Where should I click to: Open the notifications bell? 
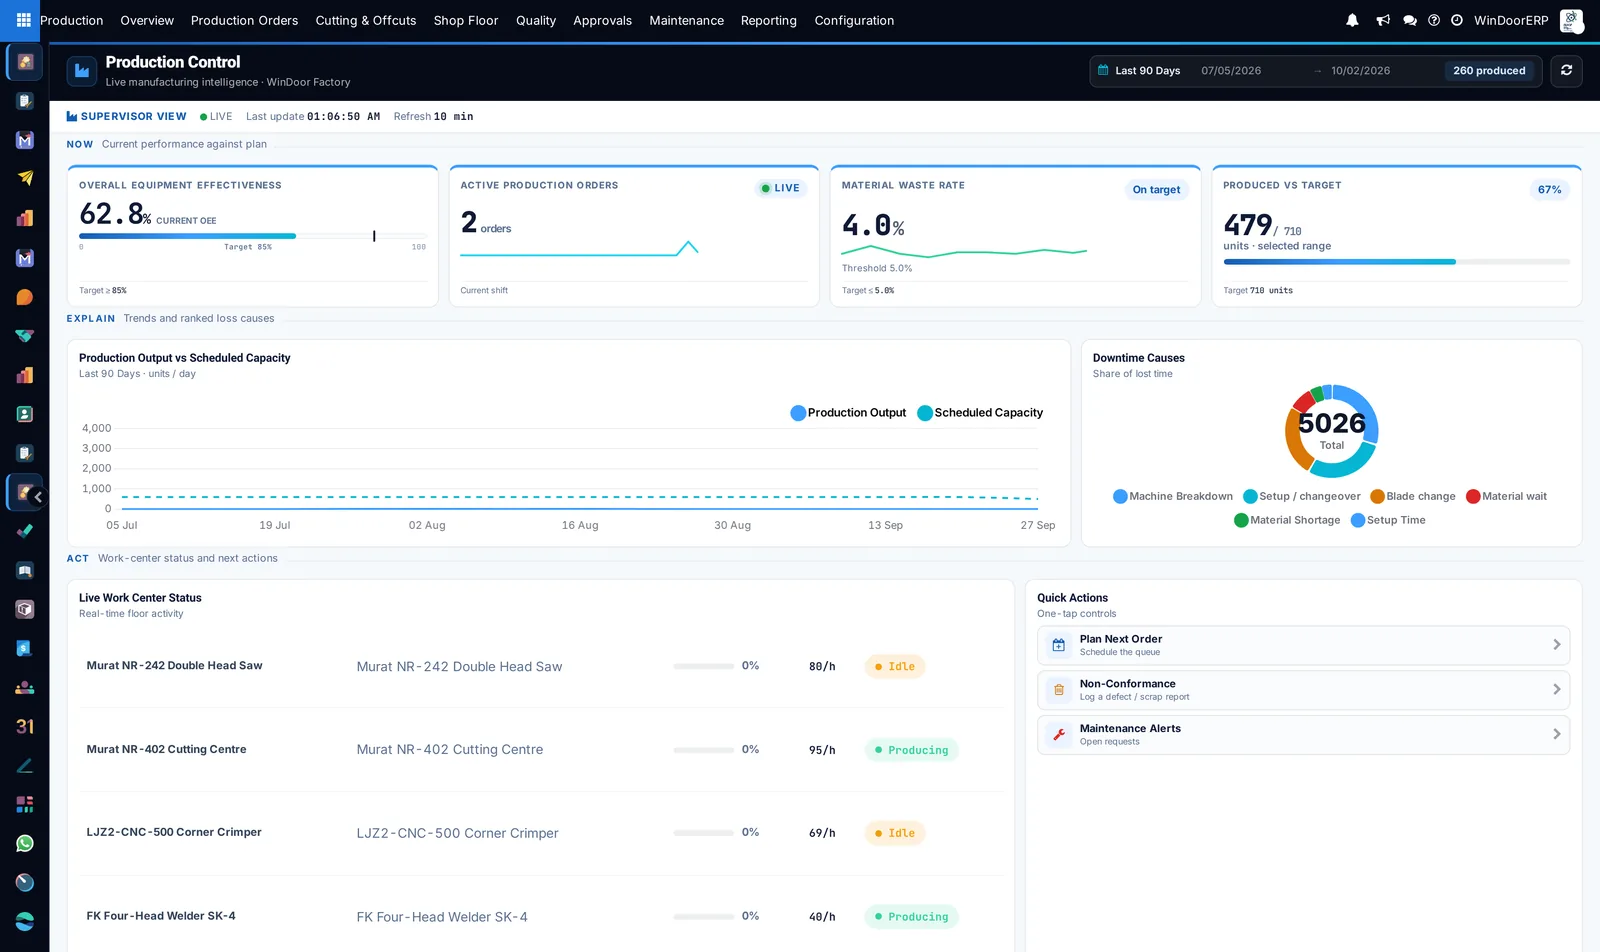pyautogui.click(x=1352, y=20)
